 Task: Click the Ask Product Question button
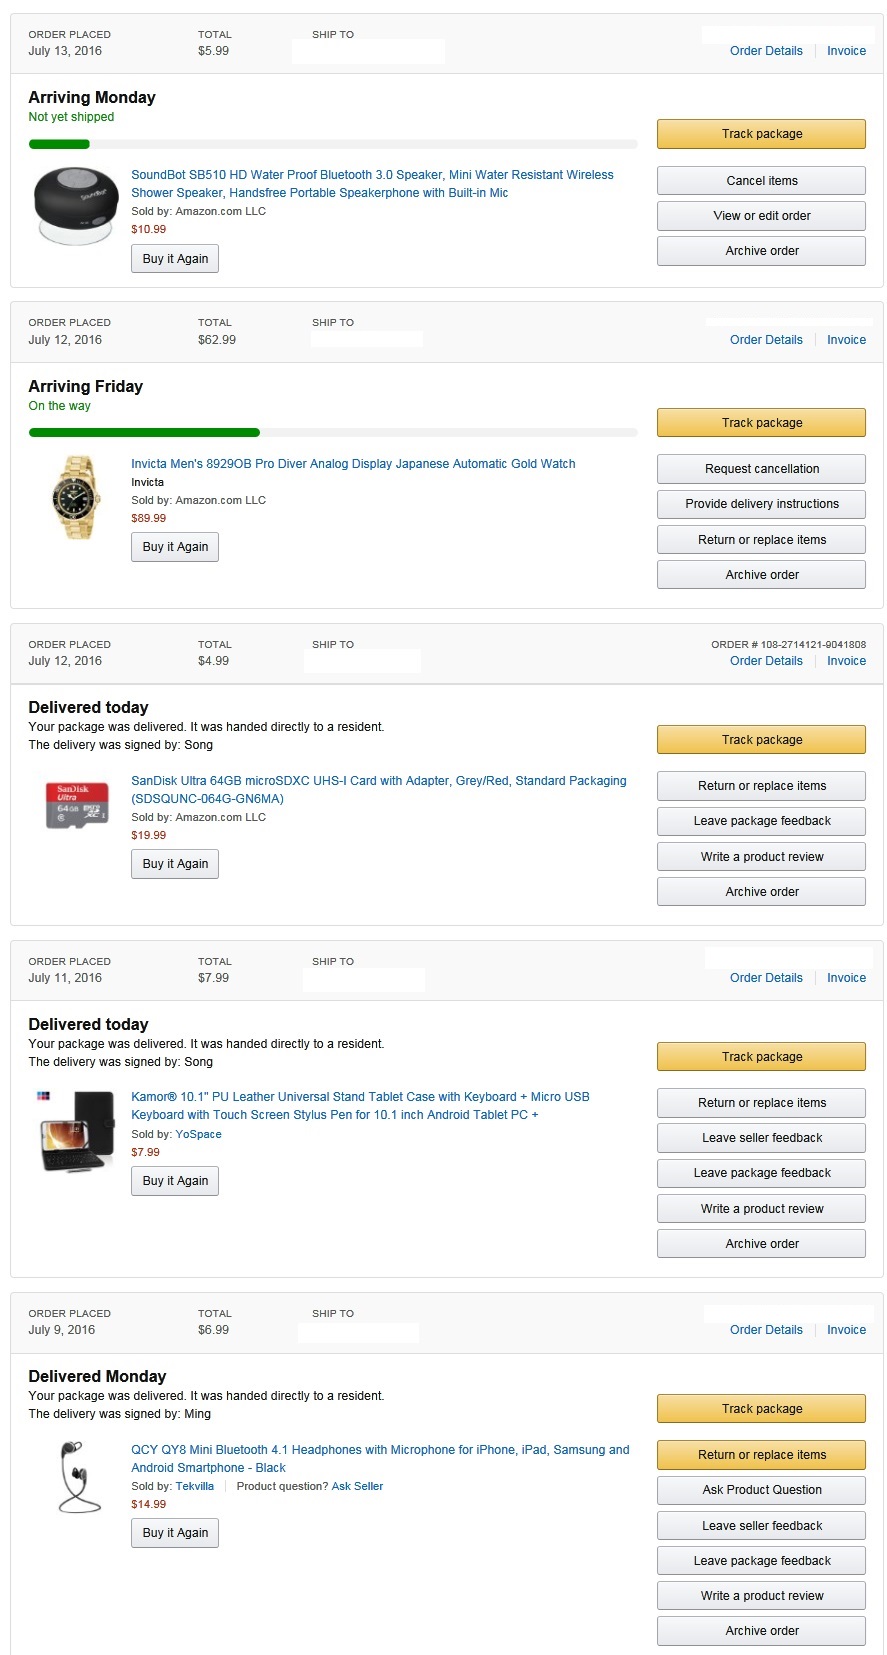coord(761,1490)
